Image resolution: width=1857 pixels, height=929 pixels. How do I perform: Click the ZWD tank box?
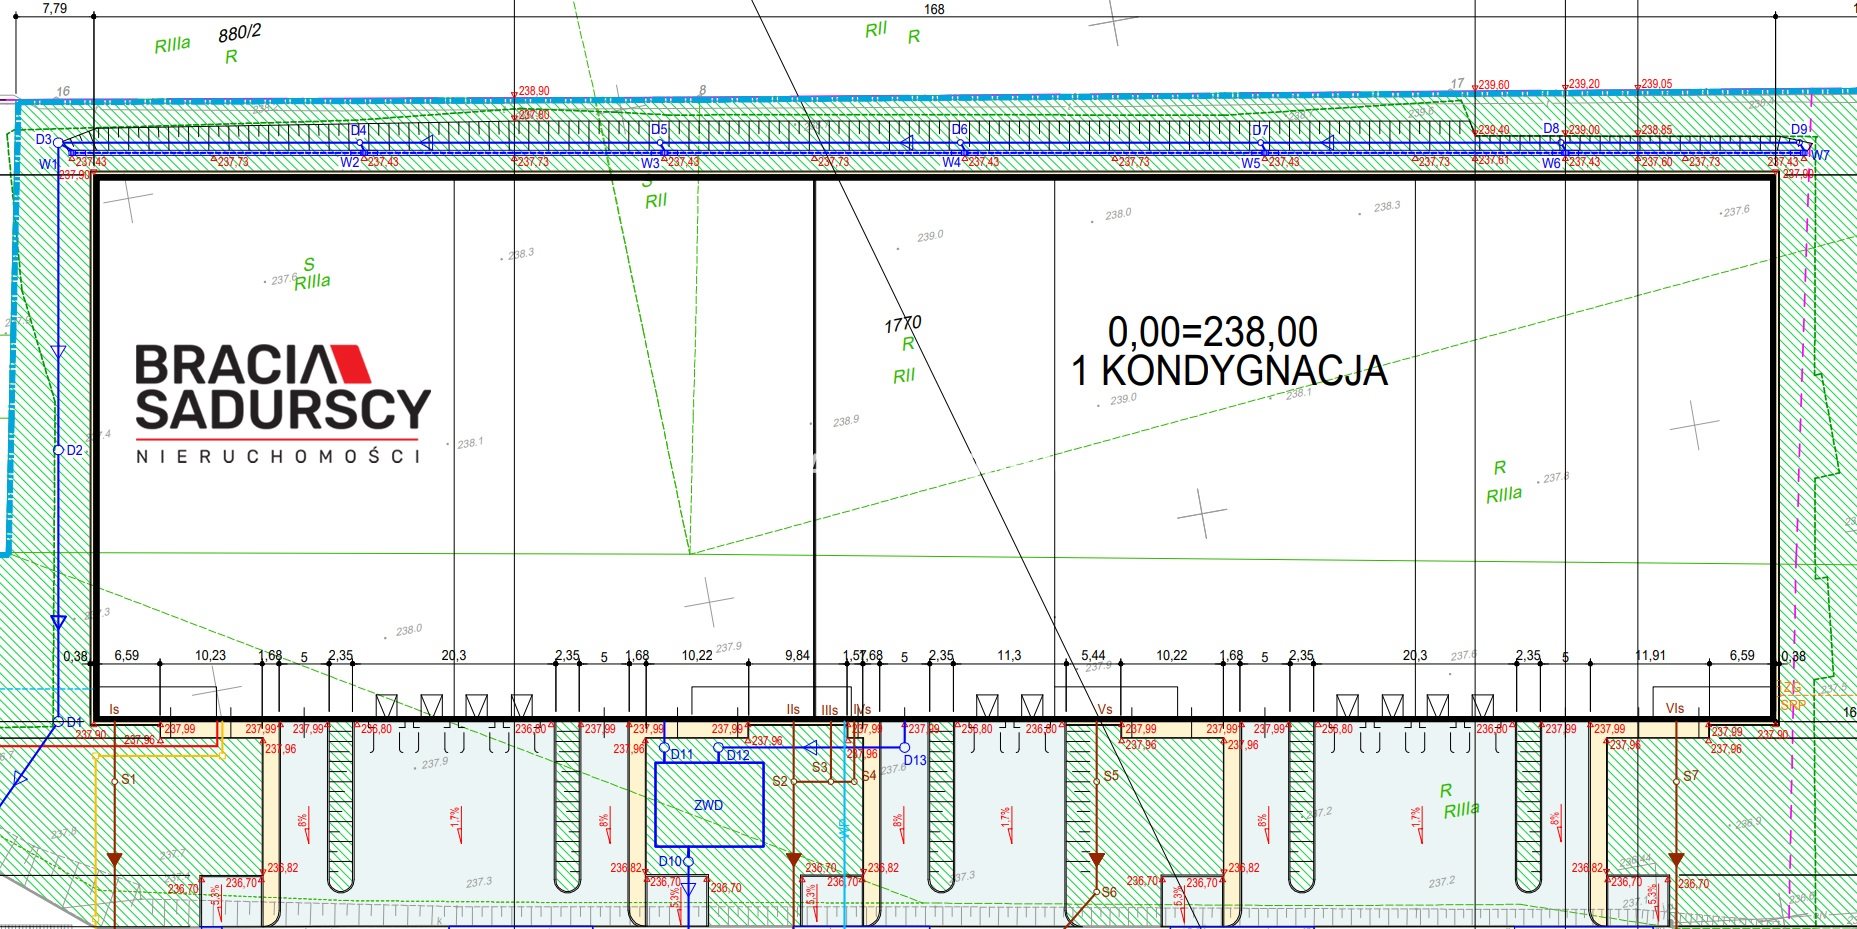(x=709, y=805)
